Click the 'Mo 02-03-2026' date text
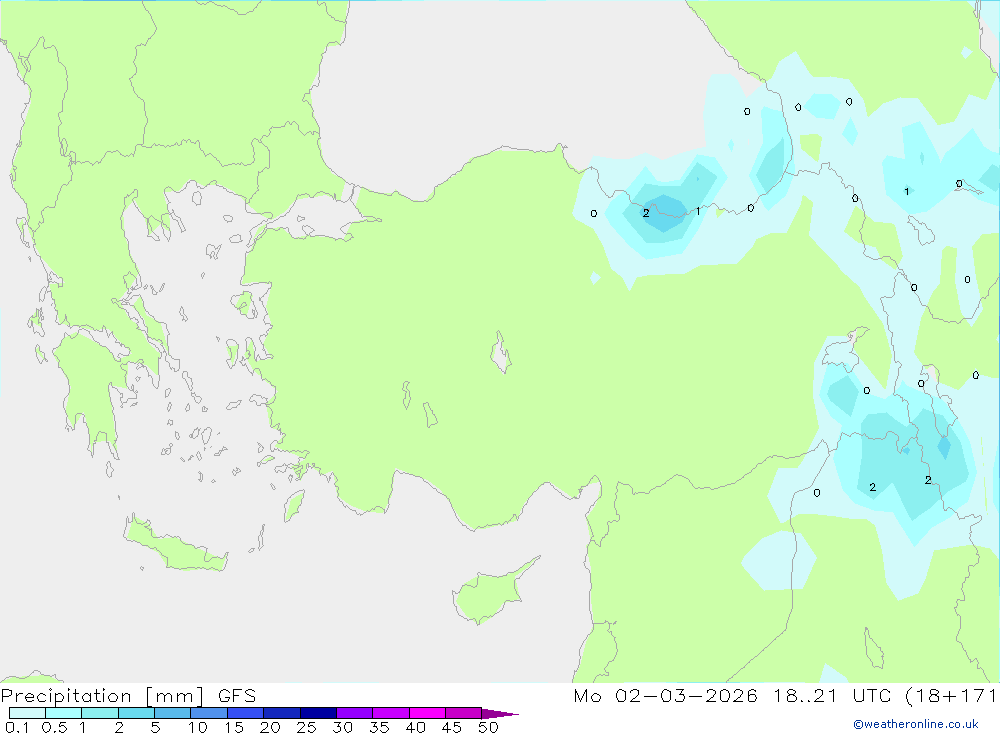The height and width of the screenshot is (733, 1000). click(x=665, y=696)
